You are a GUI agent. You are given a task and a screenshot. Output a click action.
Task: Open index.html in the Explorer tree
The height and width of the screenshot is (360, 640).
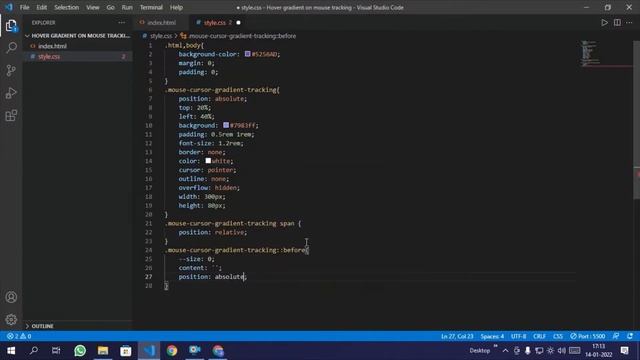[52, 47]
